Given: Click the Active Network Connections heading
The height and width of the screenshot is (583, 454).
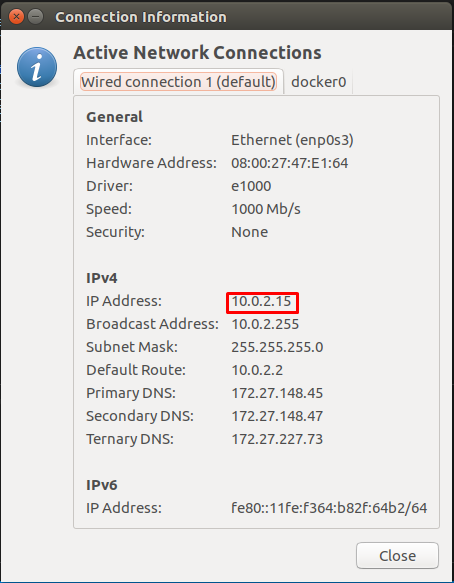Looking at the screenshot, I should click(x=197, y=52).
